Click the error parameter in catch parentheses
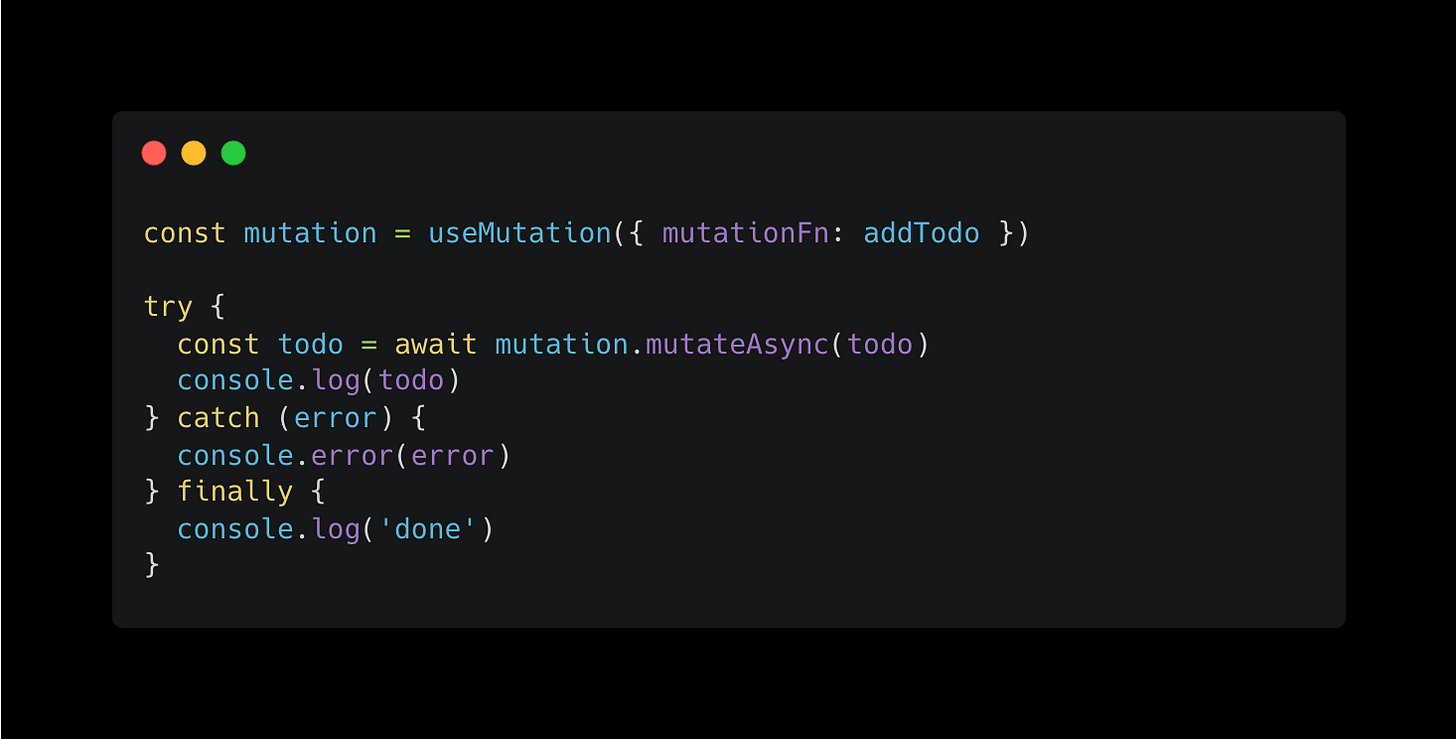 pos(336,417)
